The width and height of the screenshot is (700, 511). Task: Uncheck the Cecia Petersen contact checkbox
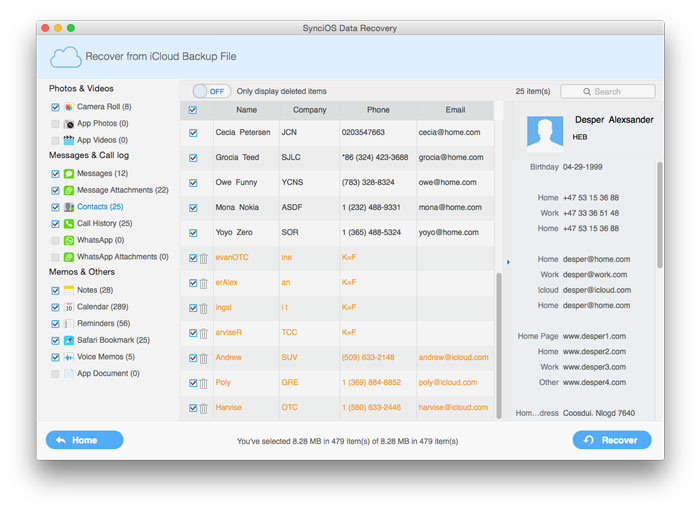coord(193,133)
